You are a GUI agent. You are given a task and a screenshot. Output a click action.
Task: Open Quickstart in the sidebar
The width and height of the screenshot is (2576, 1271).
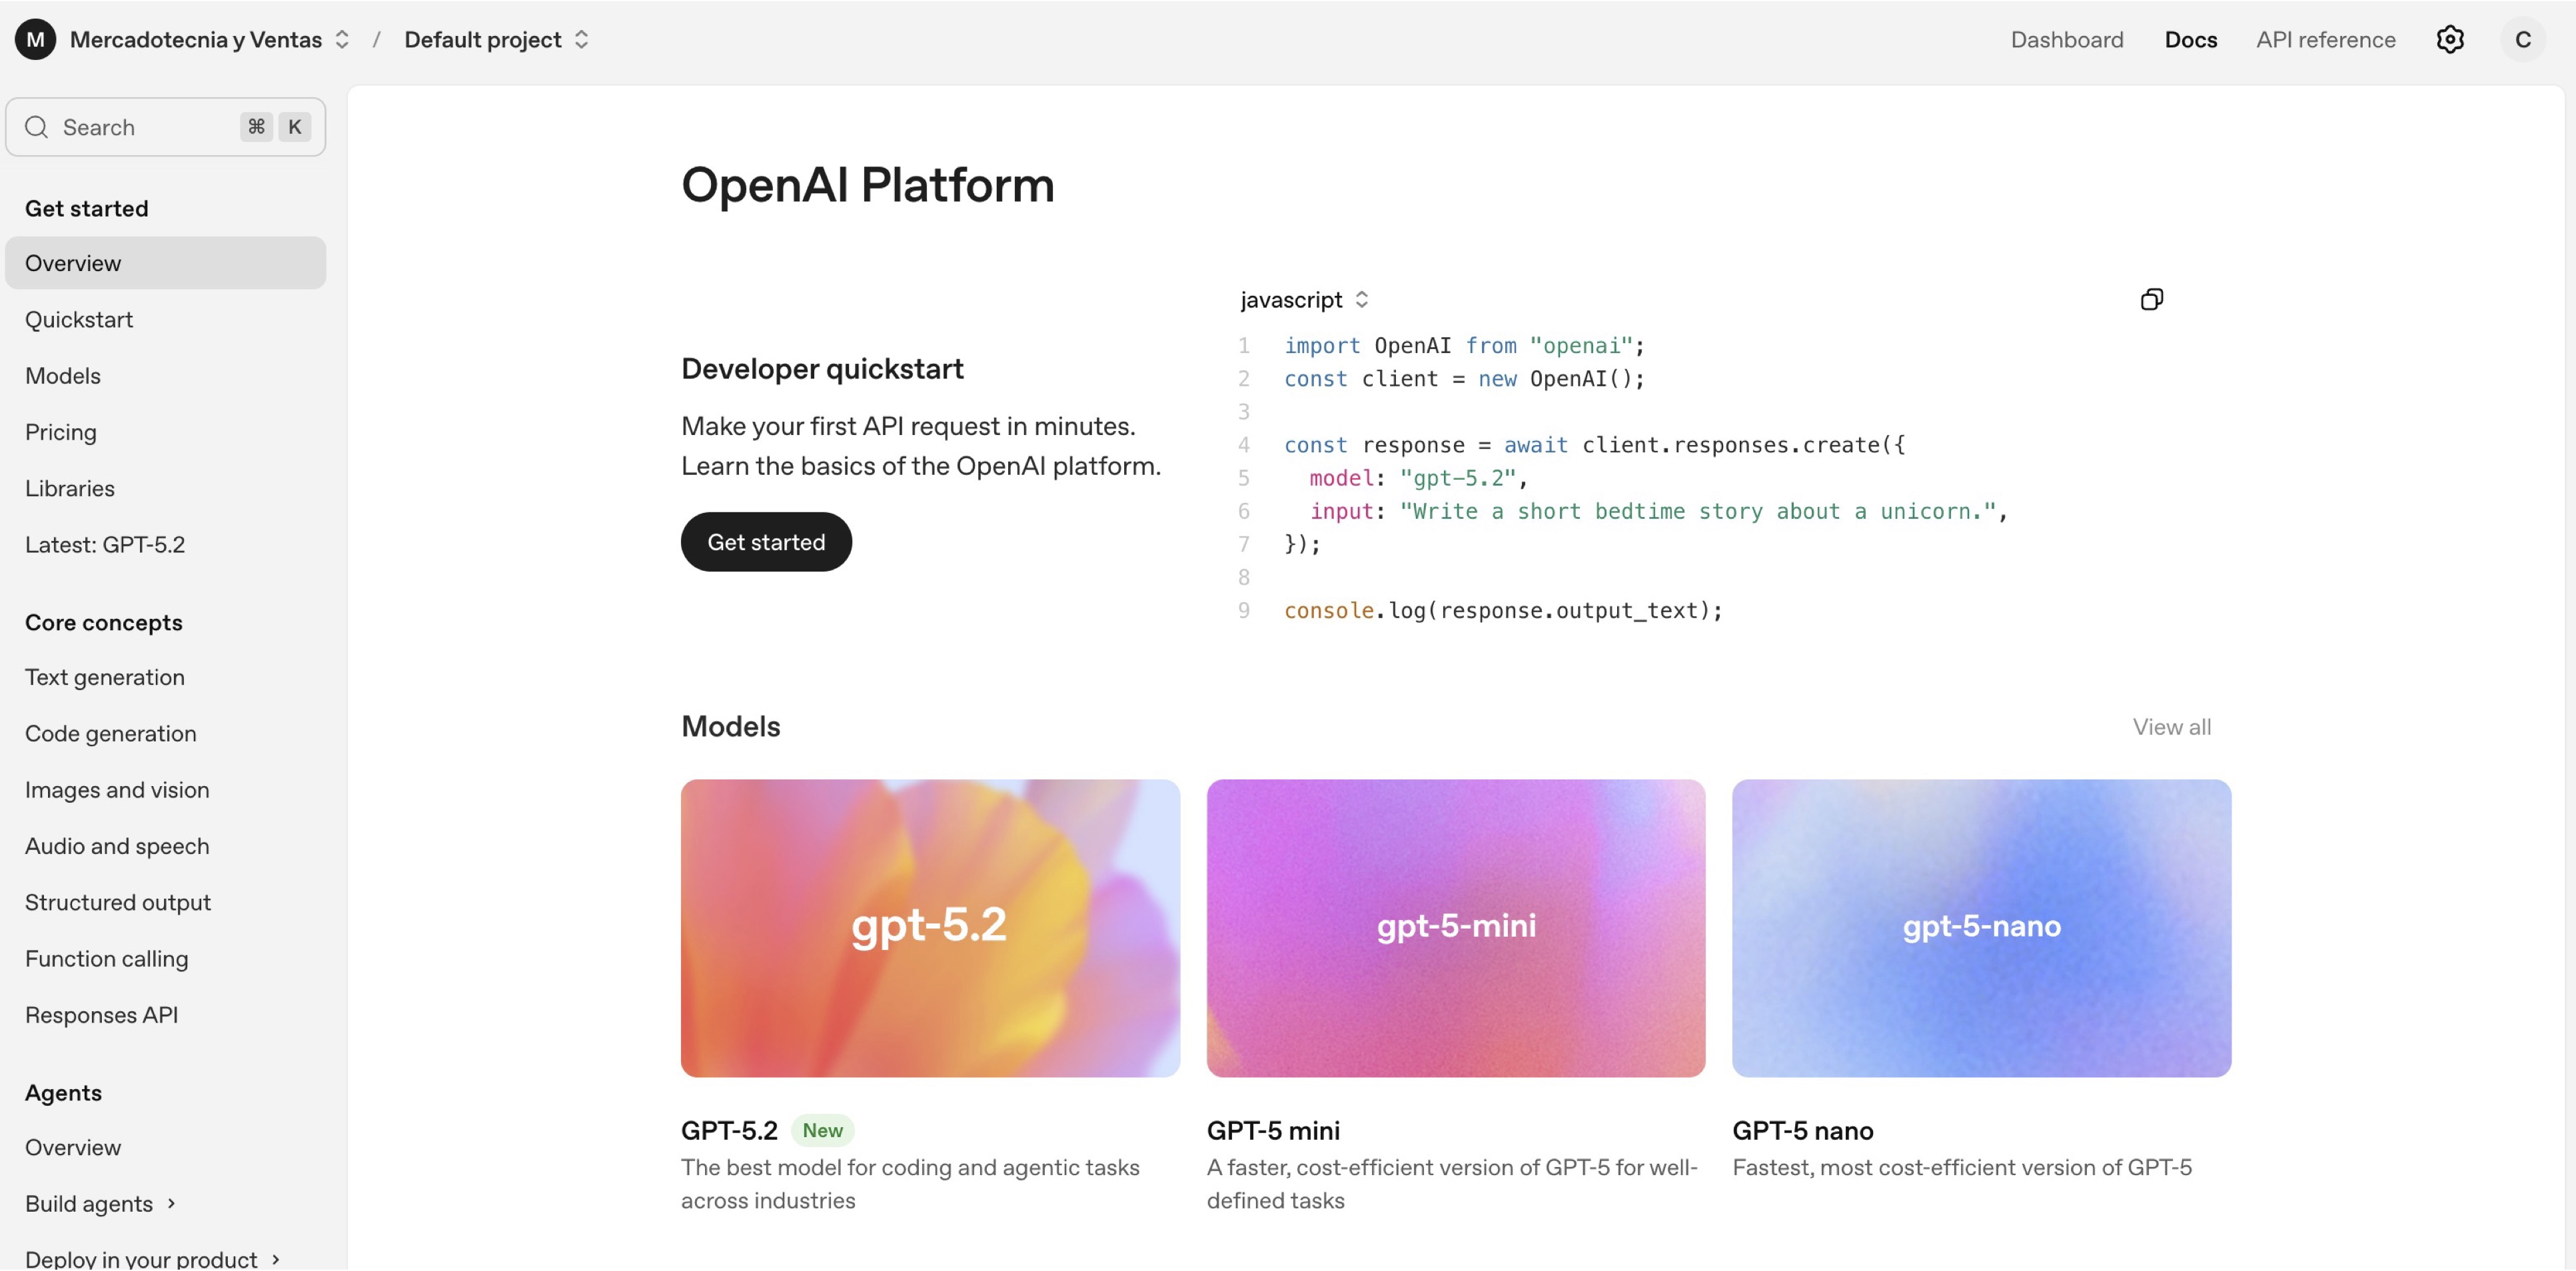click(x=79, y=320)
